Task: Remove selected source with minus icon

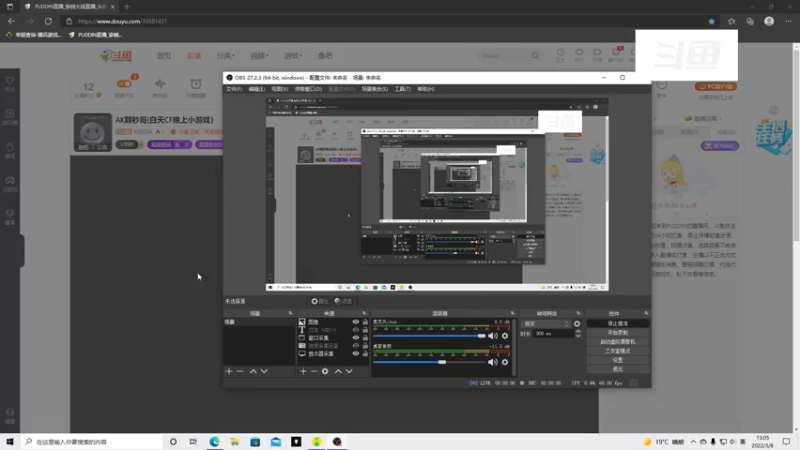Action: (x=314, y=371)
